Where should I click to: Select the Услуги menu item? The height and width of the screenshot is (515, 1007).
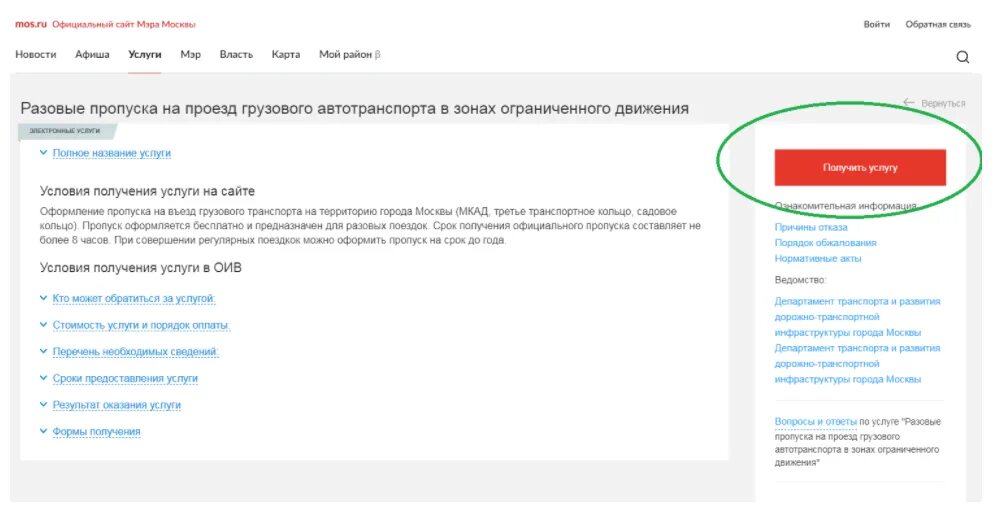[x=144, y=55]
